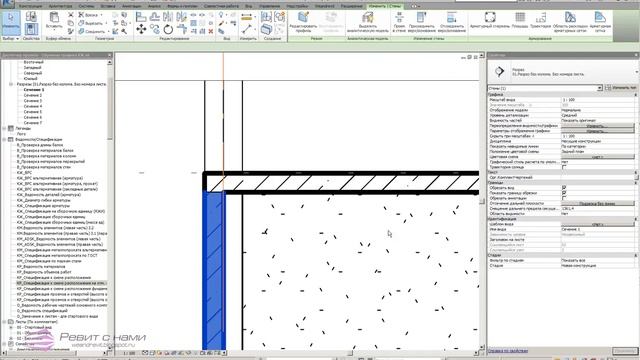Click the Offset tool icon
The height and width of the screenshot is (360, 640).
155,17
